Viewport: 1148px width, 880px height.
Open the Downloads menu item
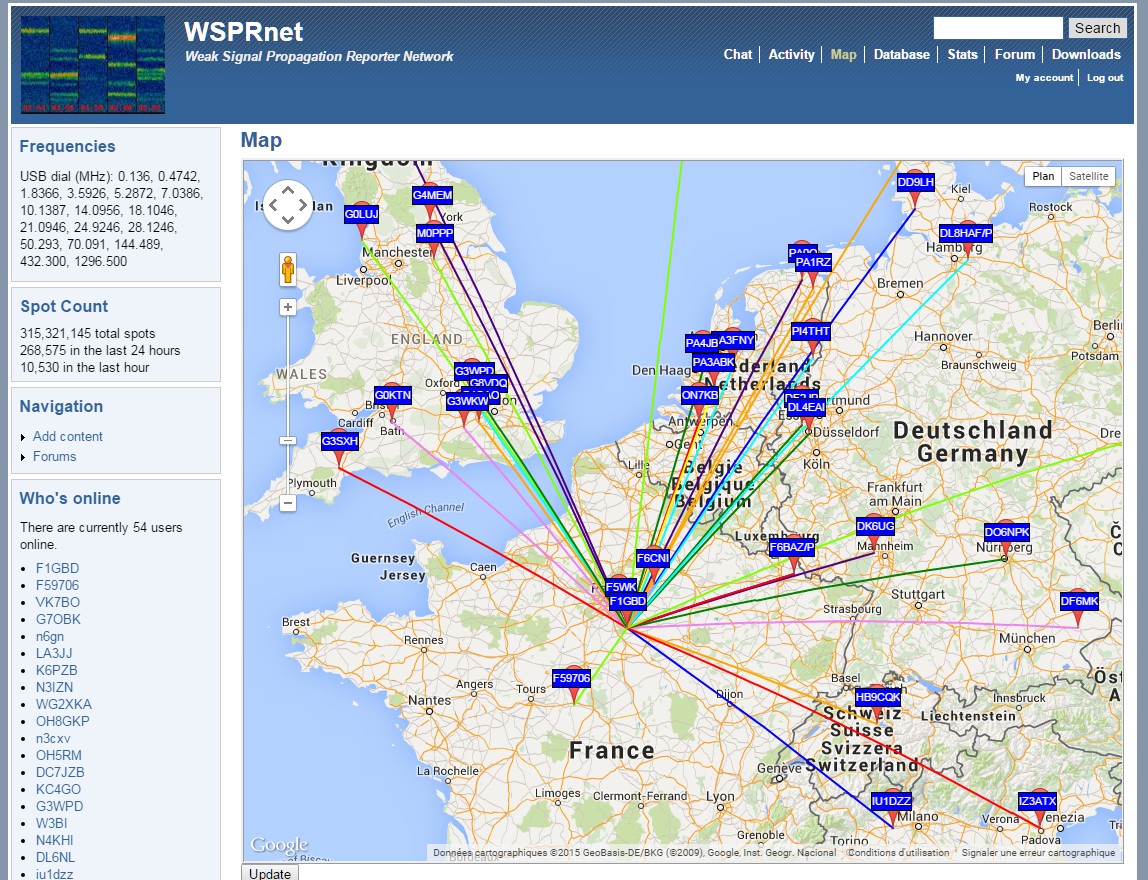pos(1086,54)
